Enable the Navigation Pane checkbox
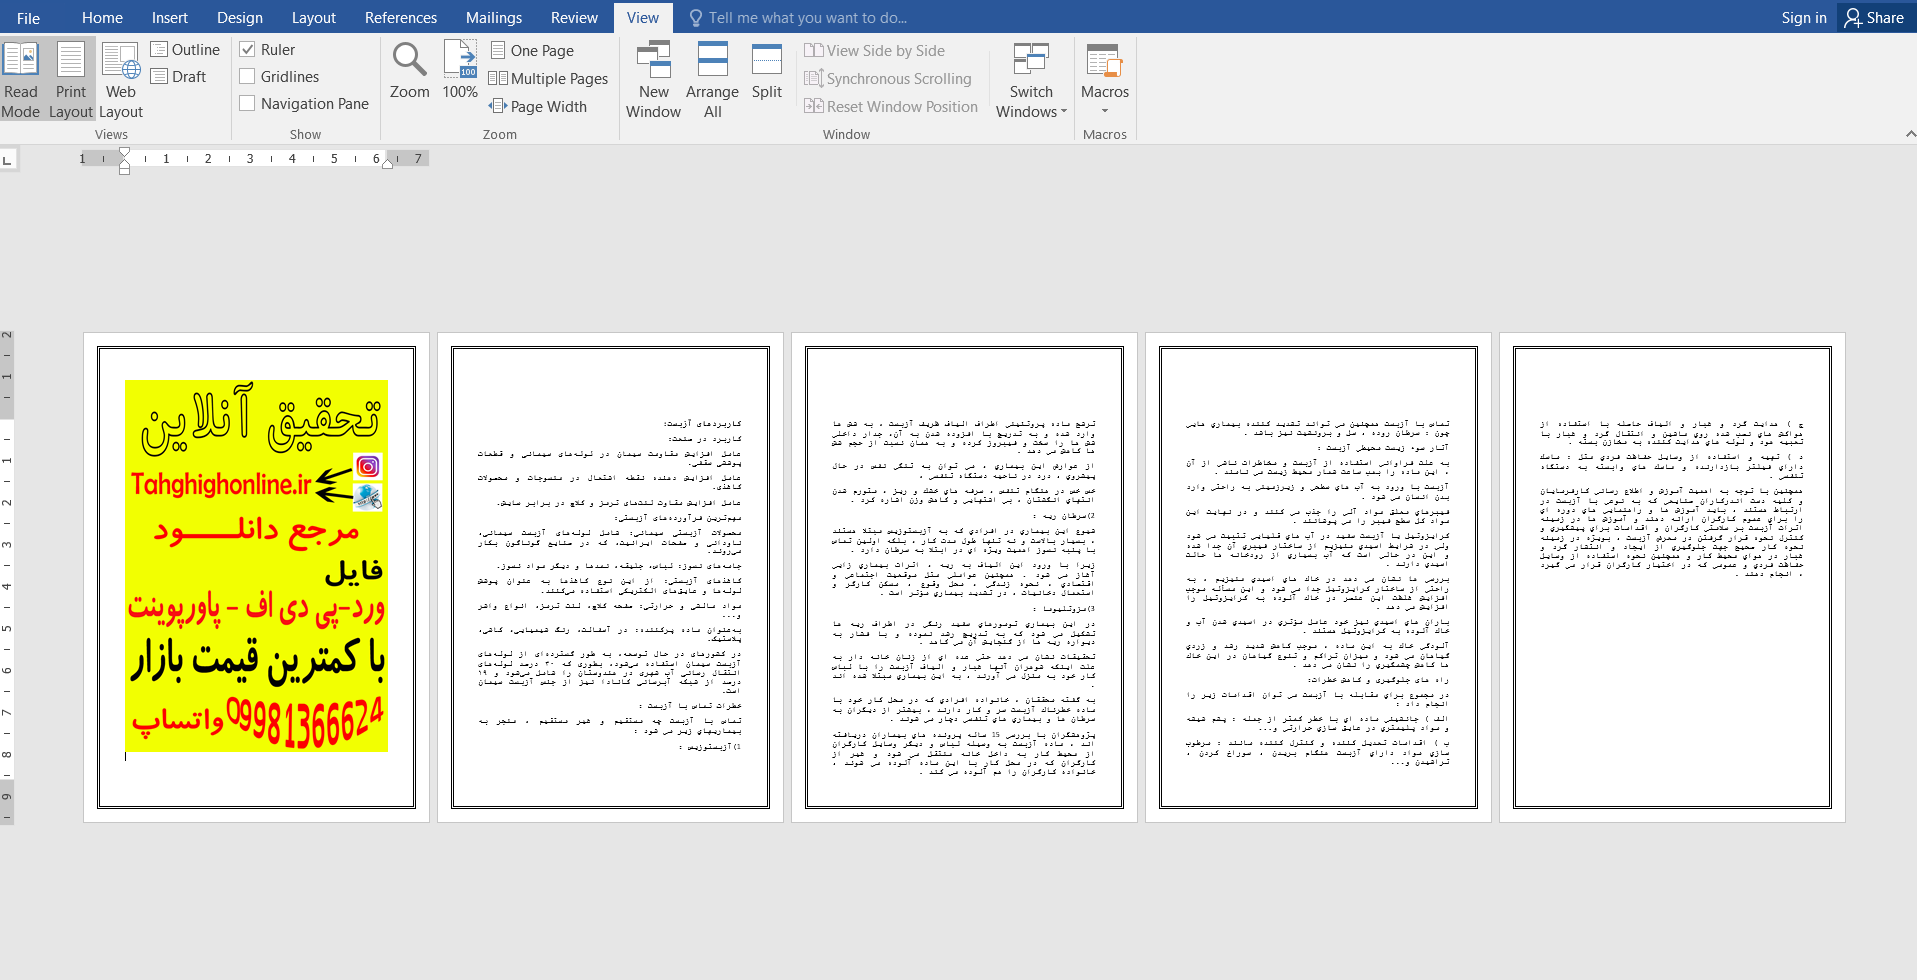 coord(247,103)
